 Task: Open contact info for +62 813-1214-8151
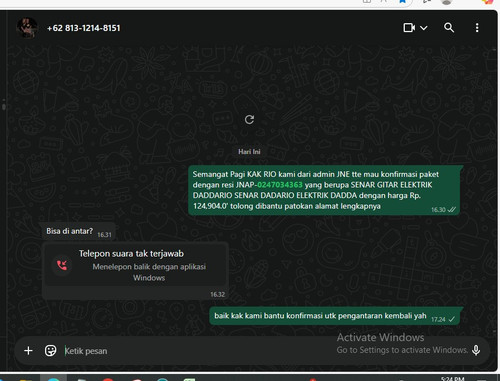pyautogui.click(x=84, y=28)
